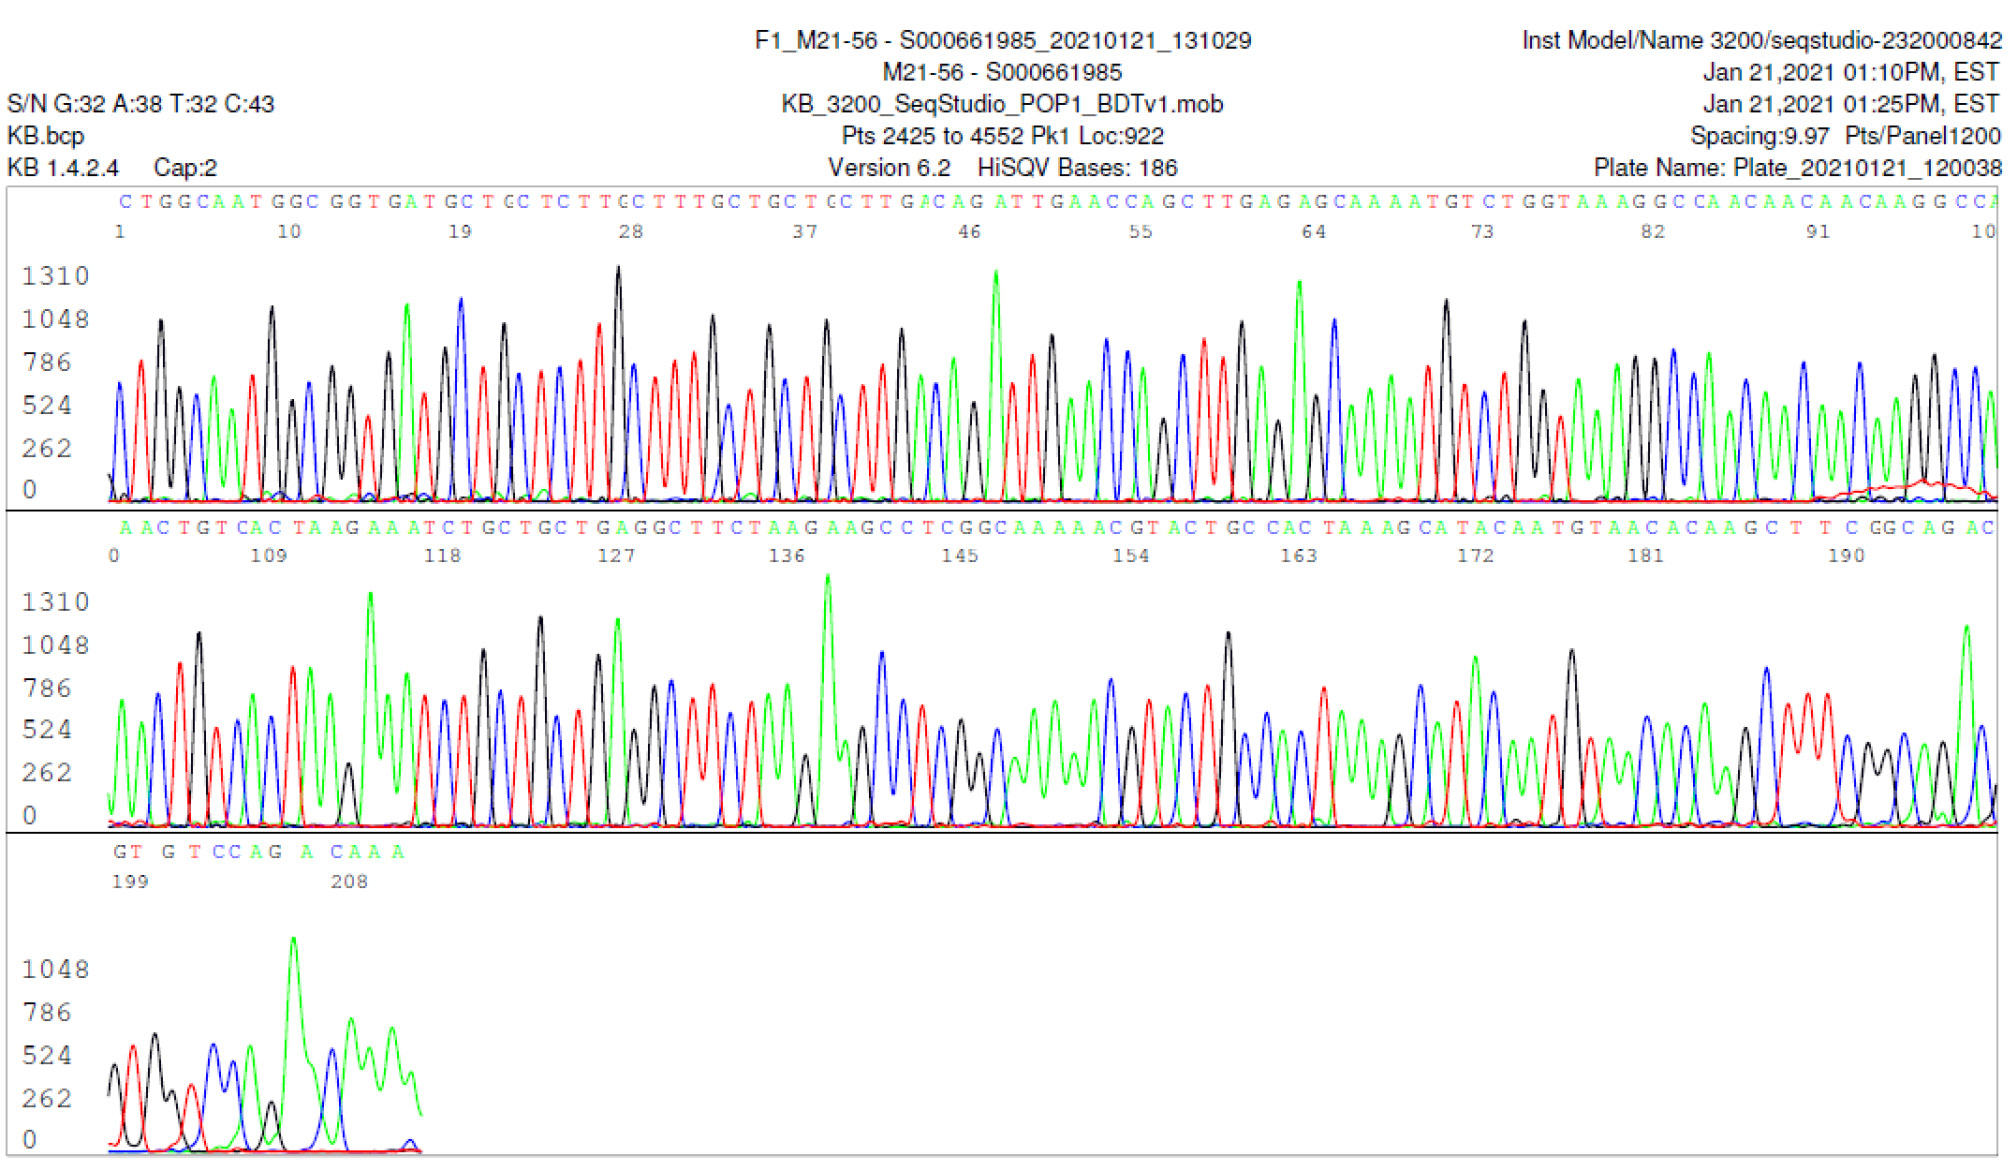The height and width of the screenshot is (1171, 2015).
Task: Click base position marker 46
Action: tap(969, 232)
